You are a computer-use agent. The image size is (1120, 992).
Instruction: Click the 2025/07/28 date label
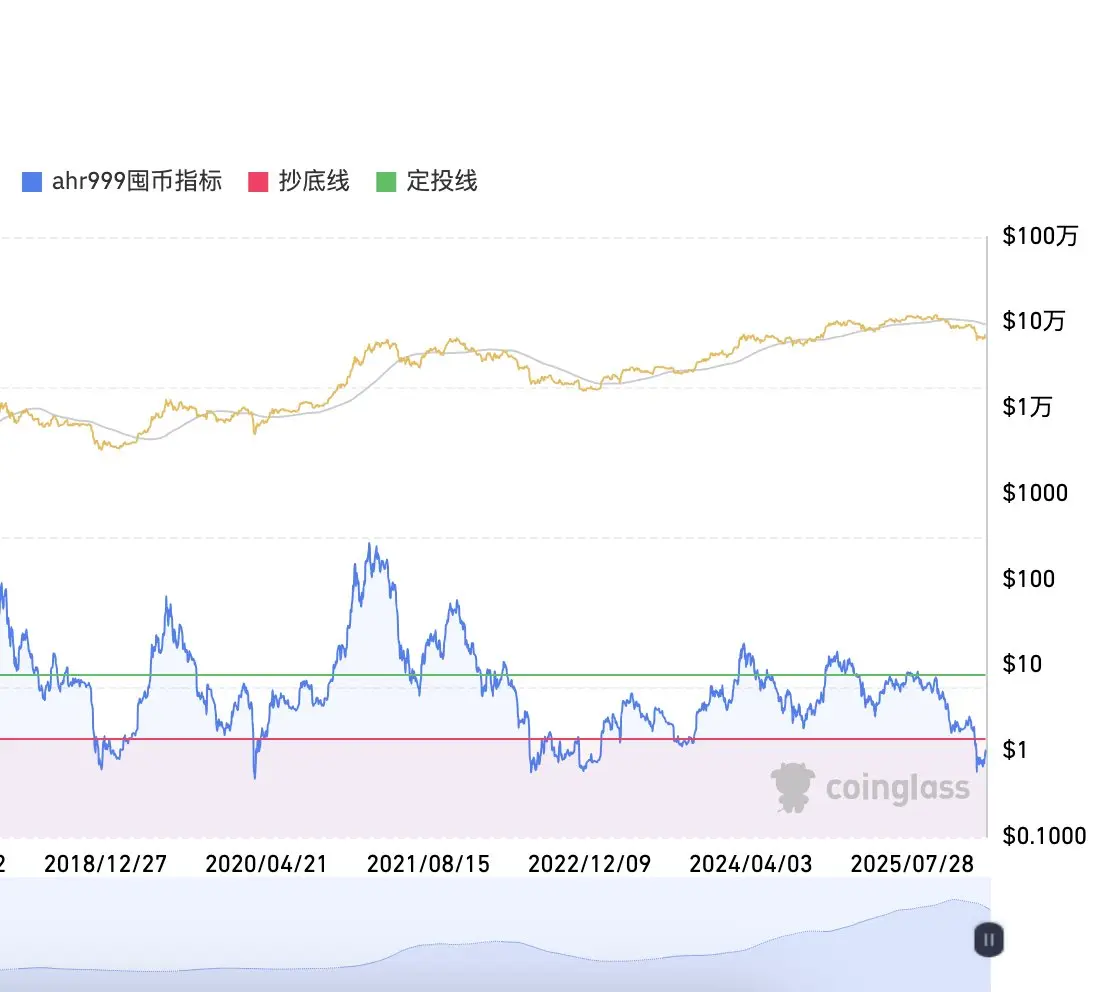(x=912, y=864)
